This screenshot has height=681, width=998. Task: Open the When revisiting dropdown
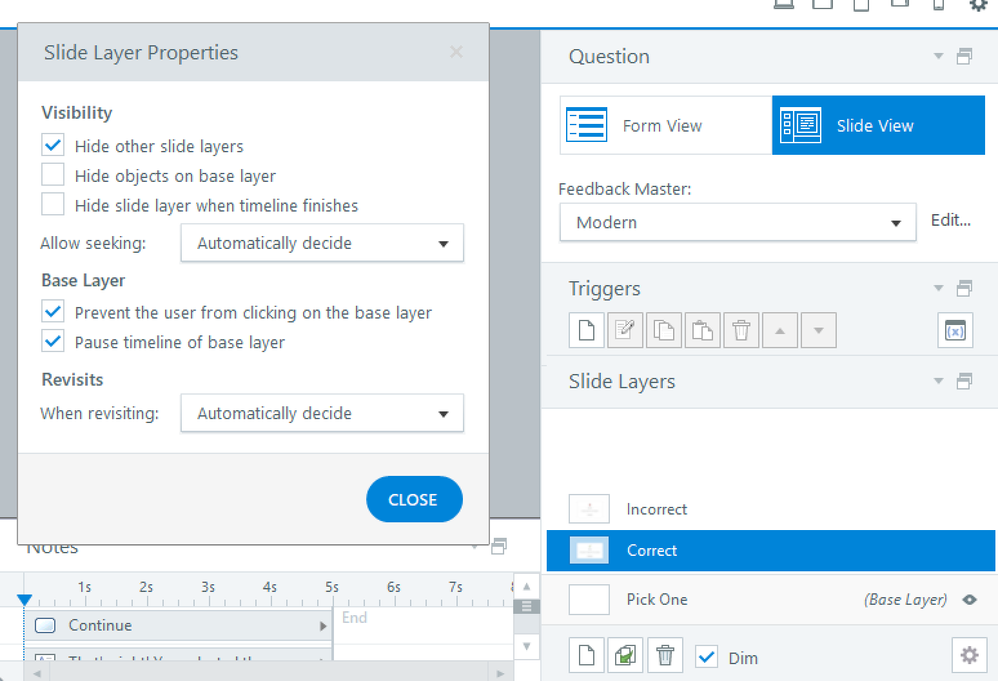click(x=322, y=413)
